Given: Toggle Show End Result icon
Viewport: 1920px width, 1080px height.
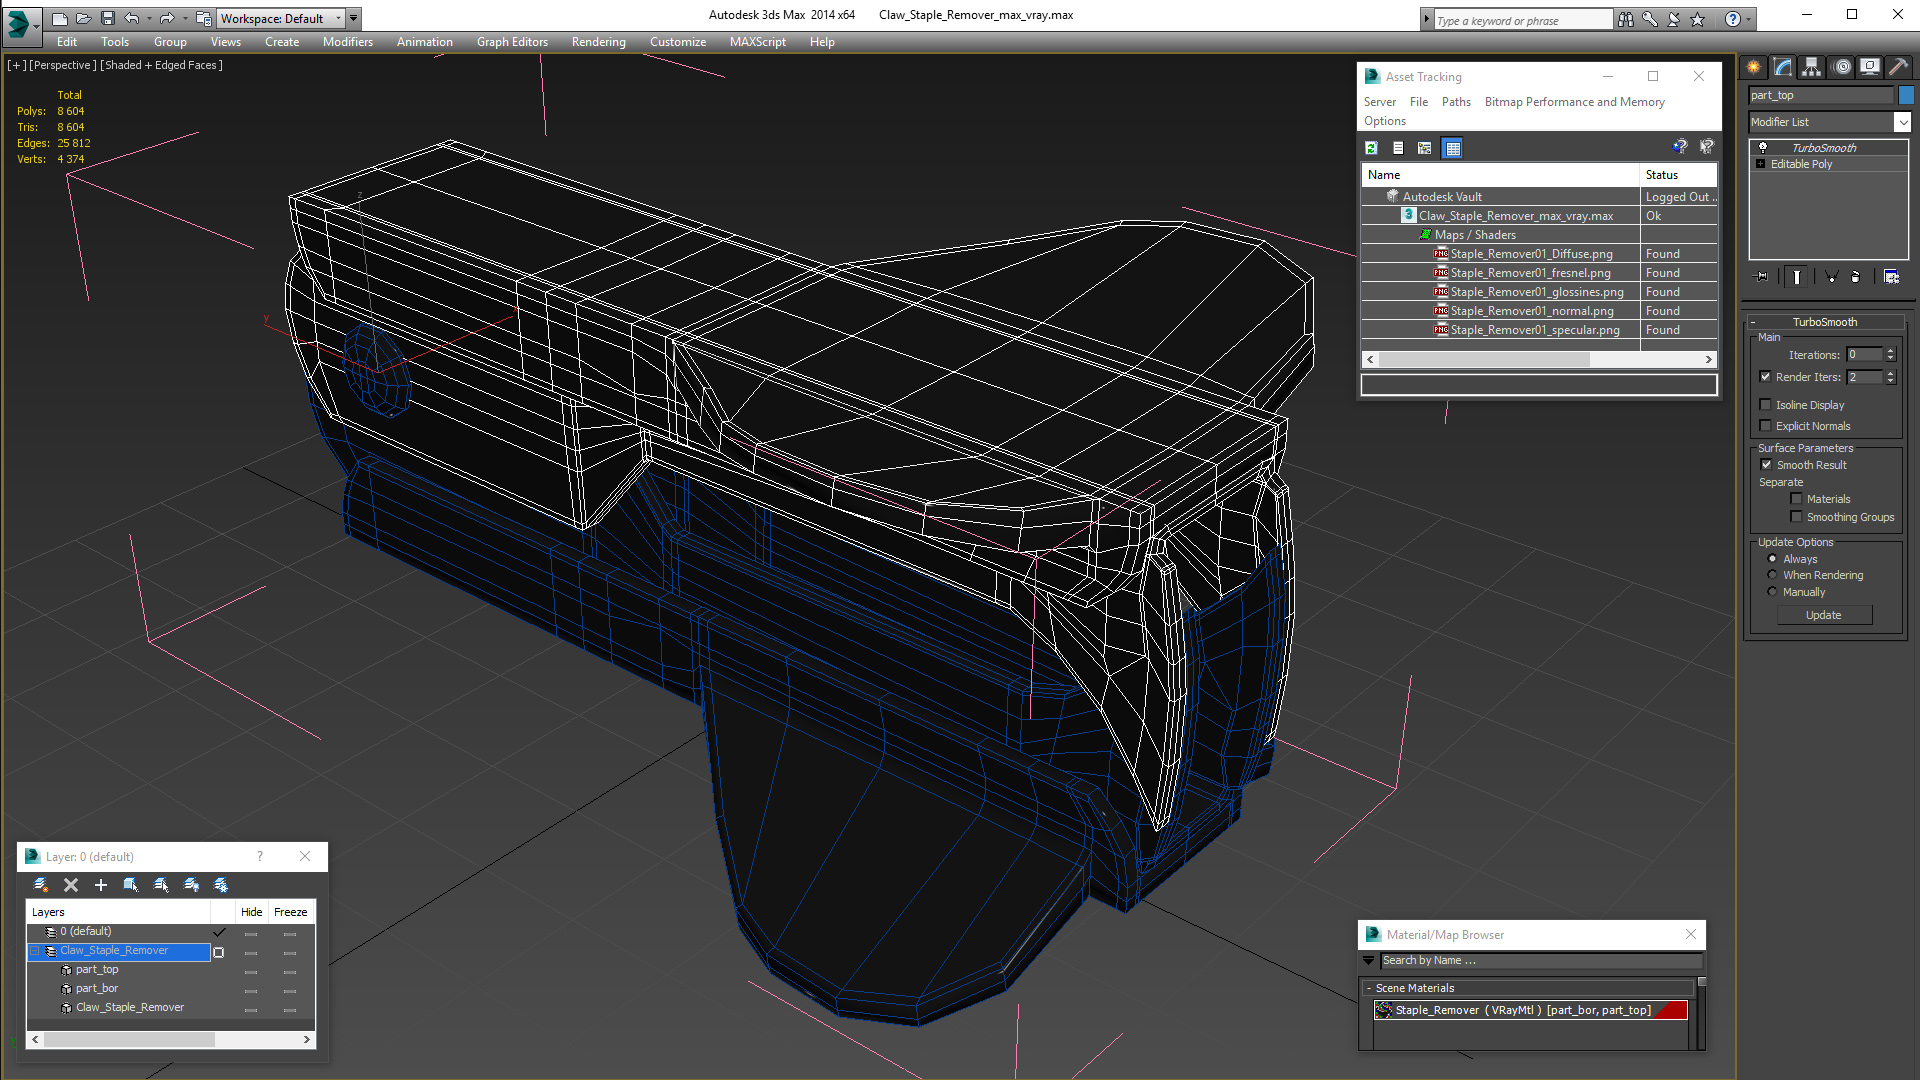Looking at the screenshot, I should point(1797,277).
